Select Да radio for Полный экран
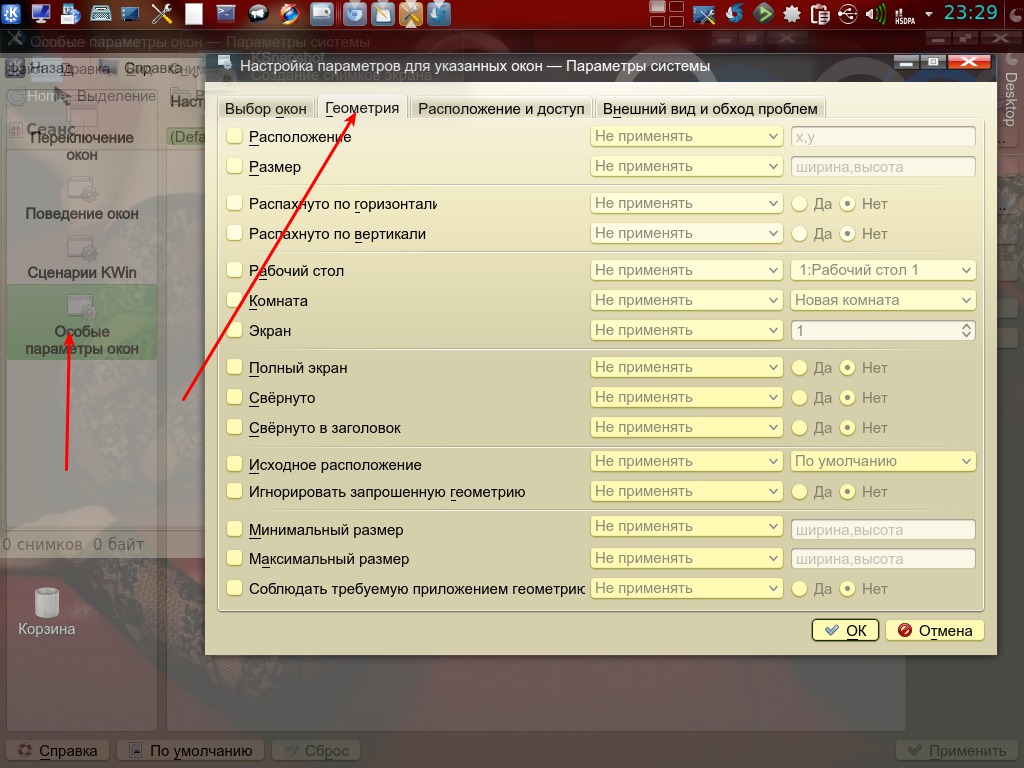 point(799,368)
